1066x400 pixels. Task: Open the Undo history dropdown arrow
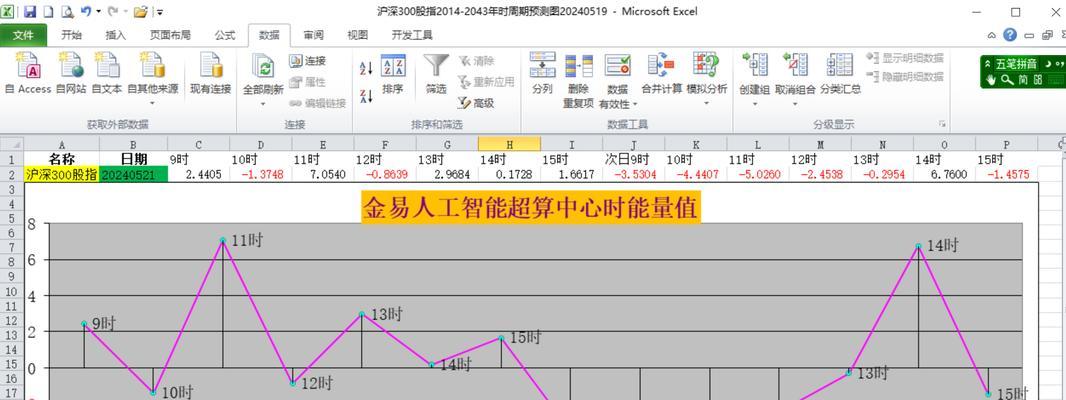[98, 12]
